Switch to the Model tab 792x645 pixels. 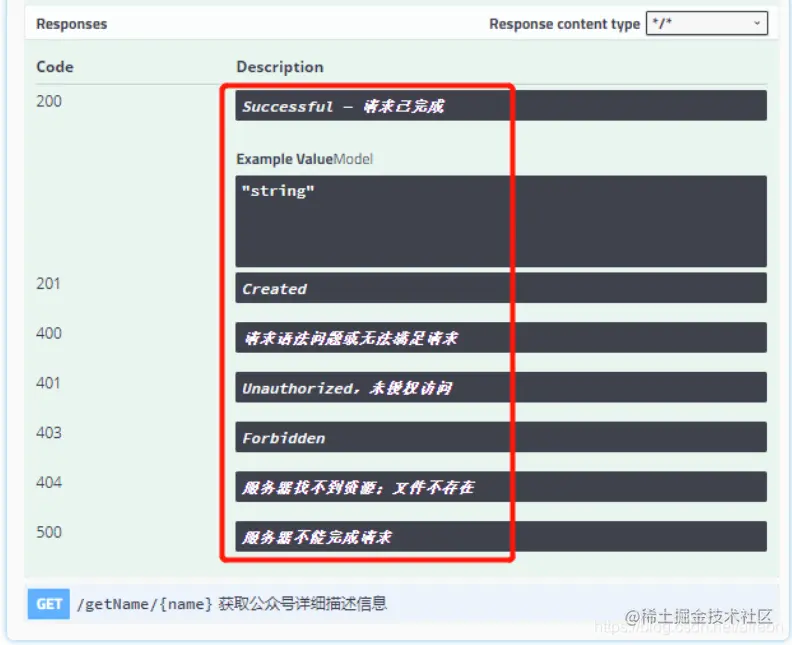(353, 159)
